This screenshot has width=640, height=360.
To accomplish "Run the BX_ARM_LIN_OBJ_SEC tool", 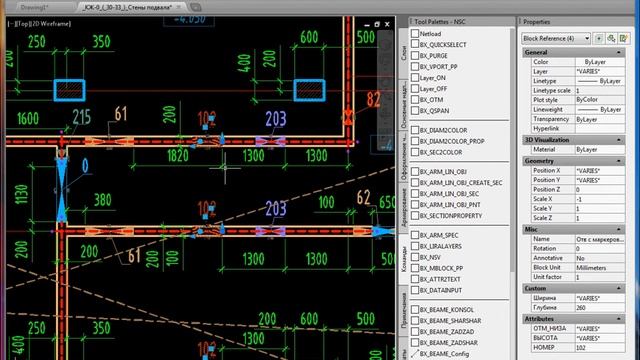I will click(x=445, y=194).
